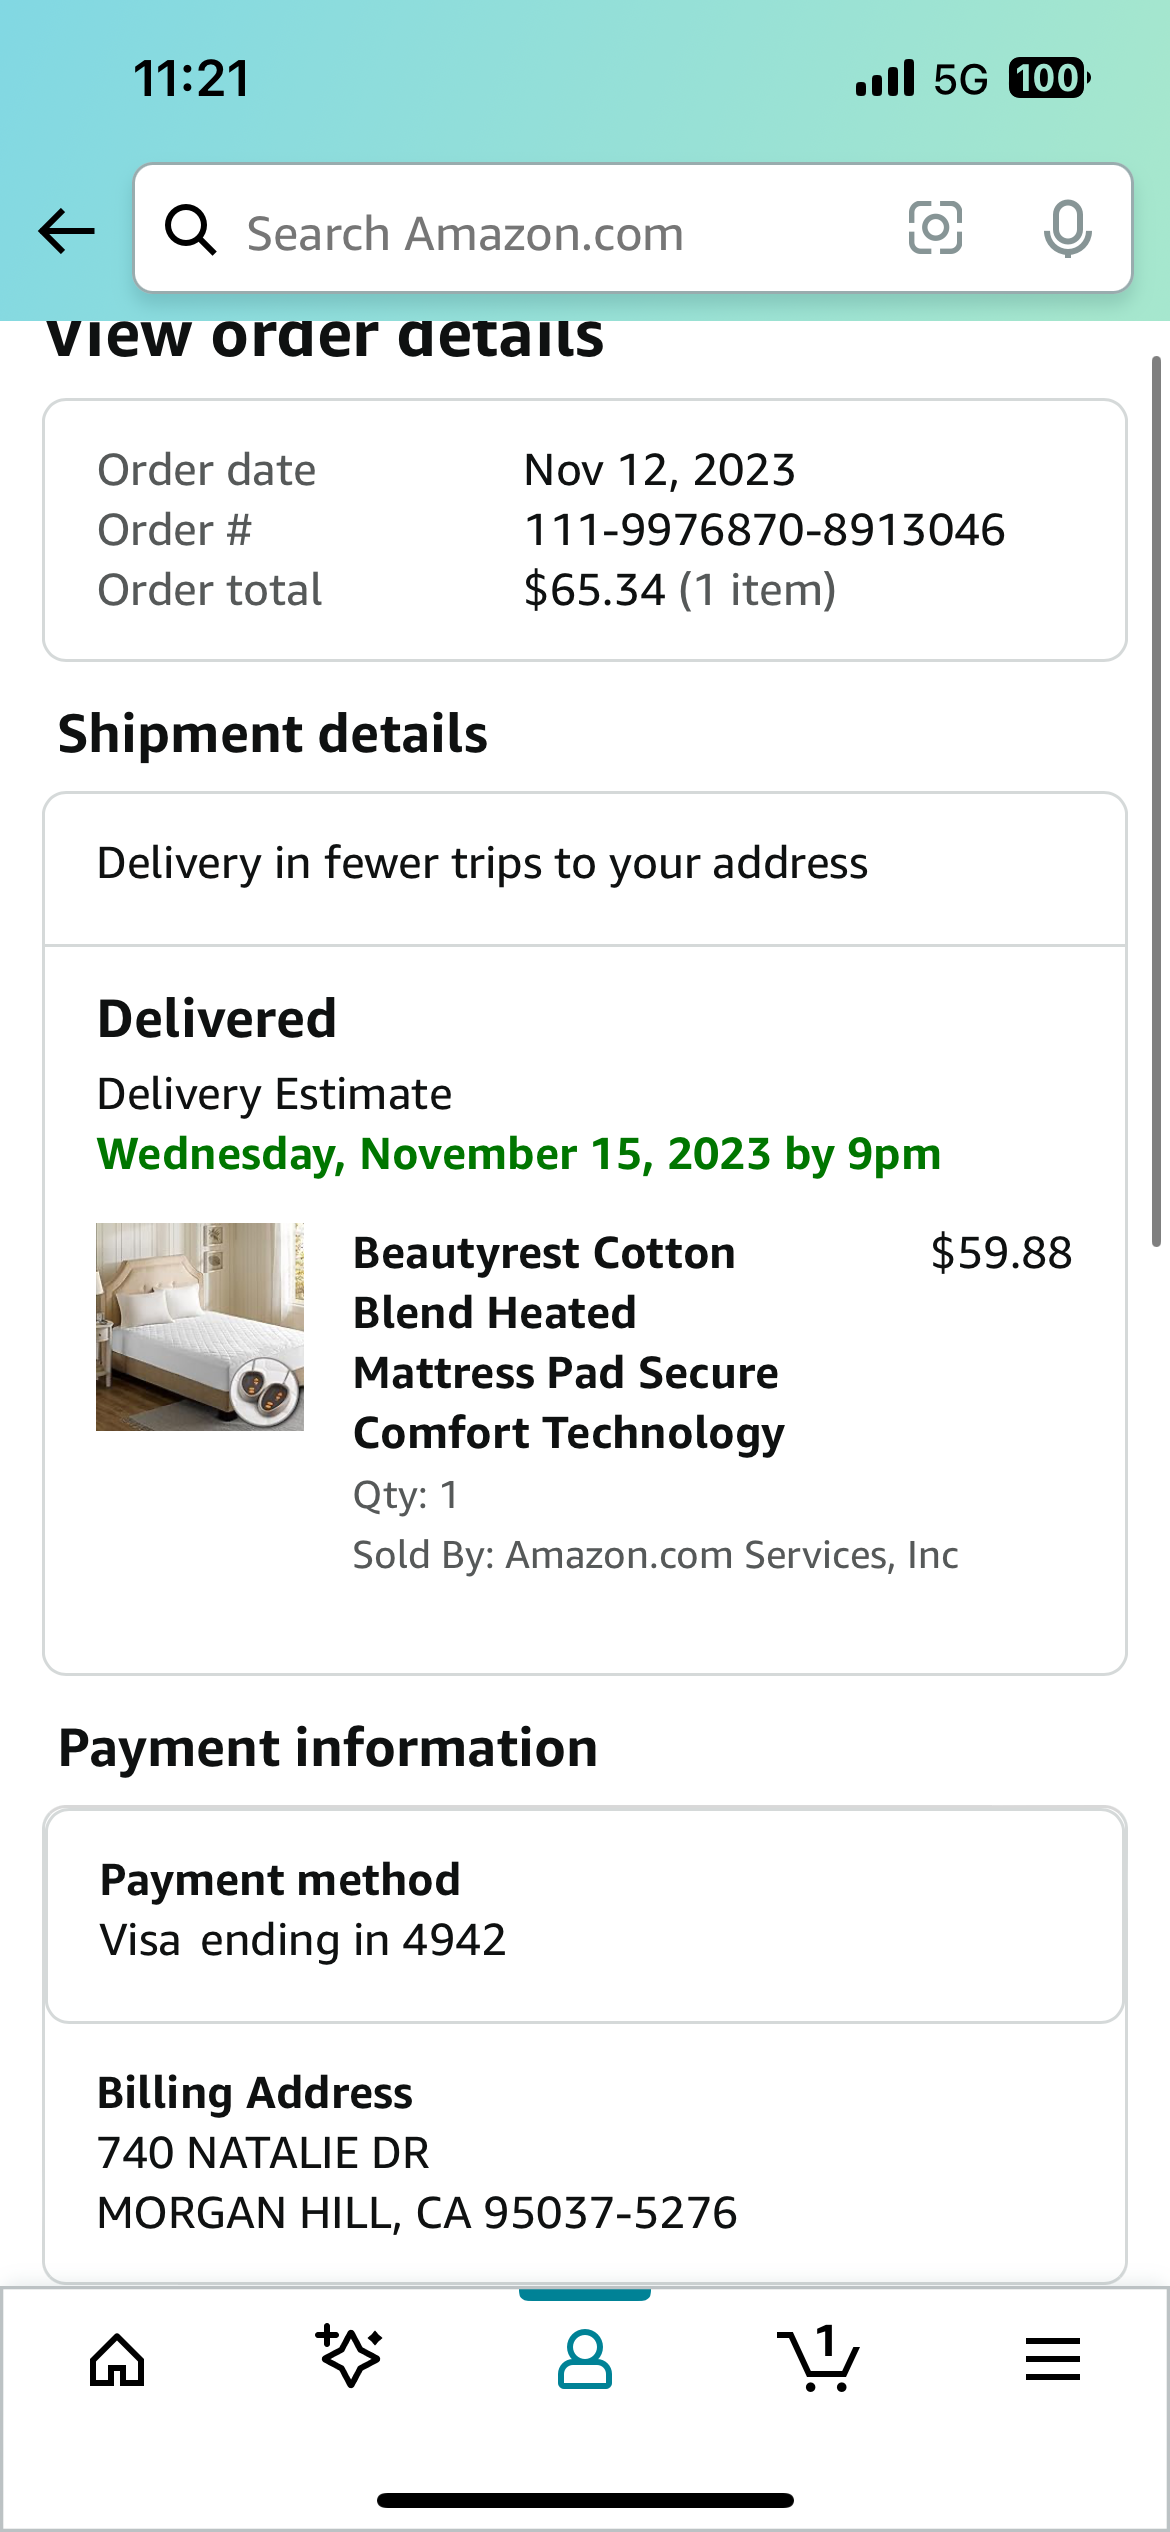Screen dimensions: 1170x2532
Task: Tap the Payment method Visa ending 4942 box
Action: tap(585, 1915)
